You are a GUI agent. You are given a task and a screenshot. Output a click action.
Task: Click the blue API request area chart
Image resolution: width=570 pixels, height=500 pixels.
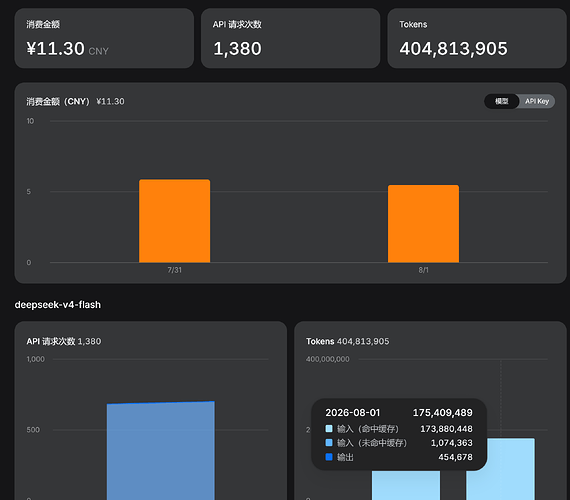point(161,451)
